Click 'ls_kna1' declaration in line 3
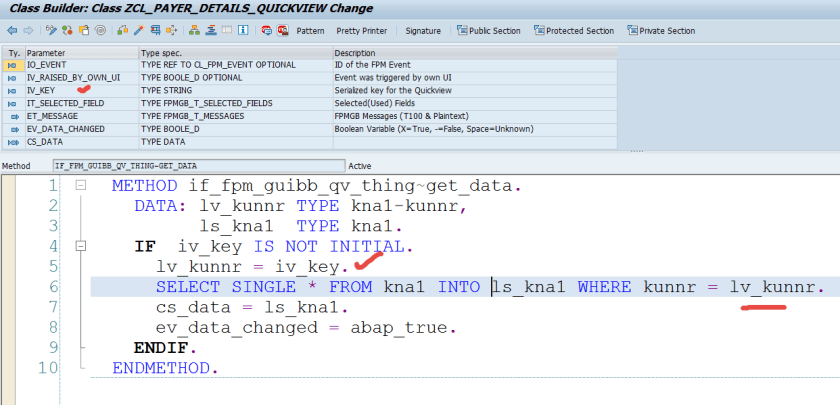The image size is (840, 405). coord(238,226)
